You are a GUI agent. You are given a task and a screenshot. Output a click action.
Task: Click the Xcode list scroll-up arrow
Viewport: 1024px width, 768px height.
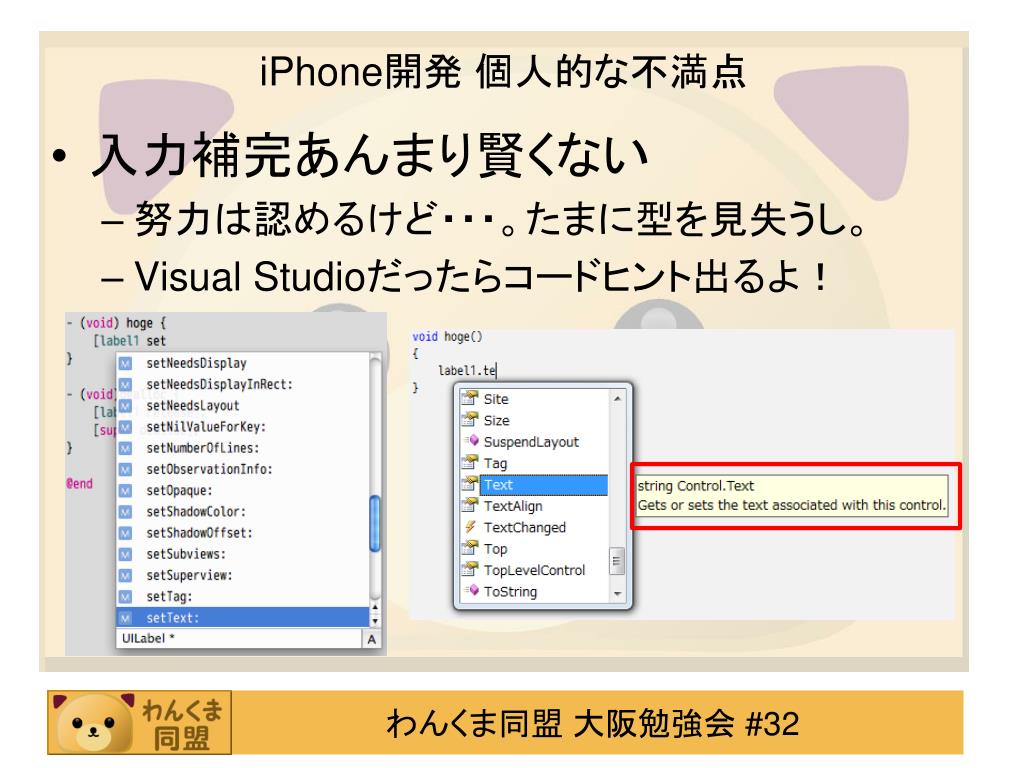pyautogui.click(x=375, y=607)
